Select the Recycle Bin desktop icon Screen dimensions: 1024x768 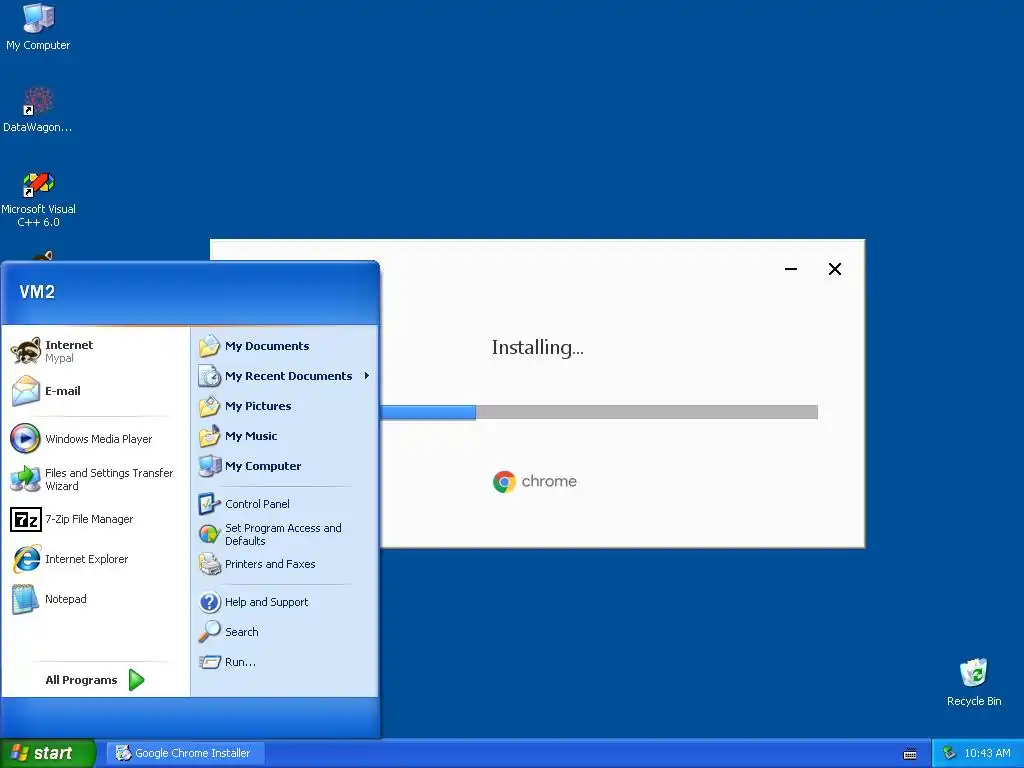coord(974,682)
